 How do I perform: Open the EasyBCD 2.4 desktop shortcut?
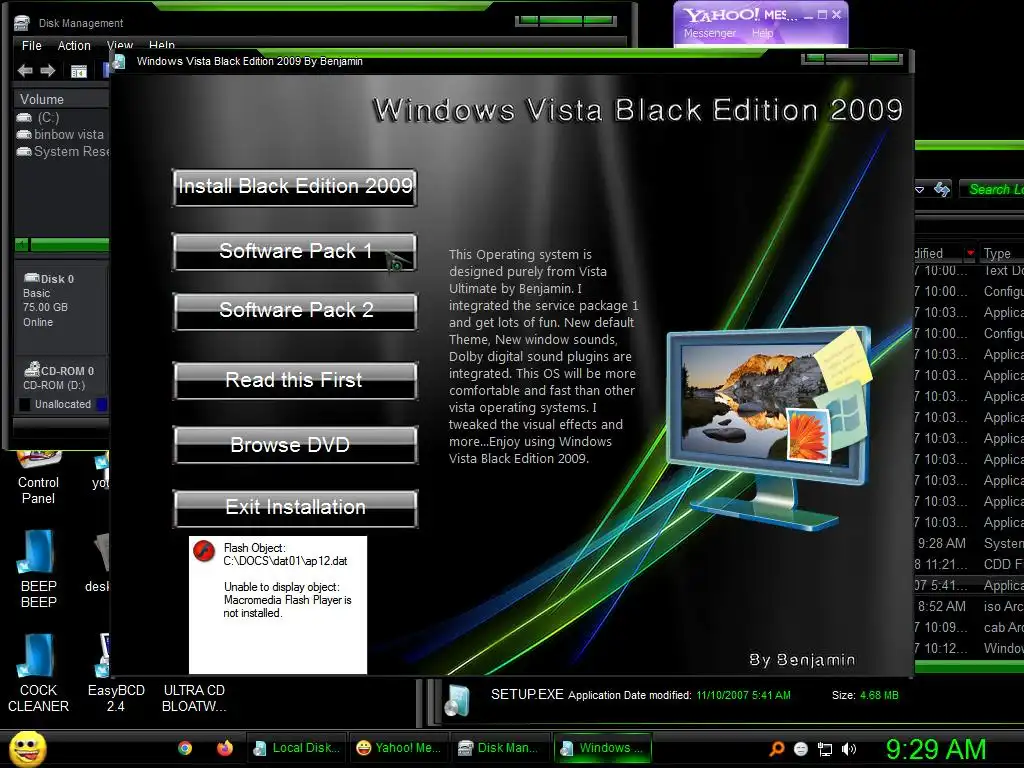[x=116, y=673]
